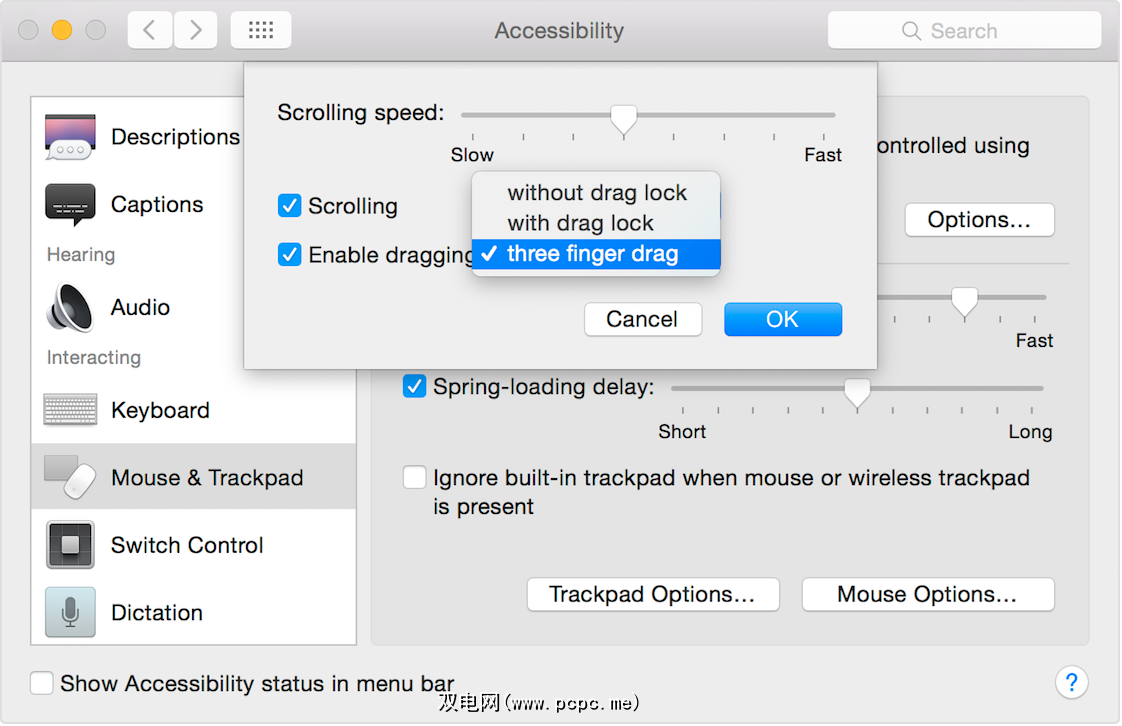Select 'three finger drag' menu item

pos(592,254)
